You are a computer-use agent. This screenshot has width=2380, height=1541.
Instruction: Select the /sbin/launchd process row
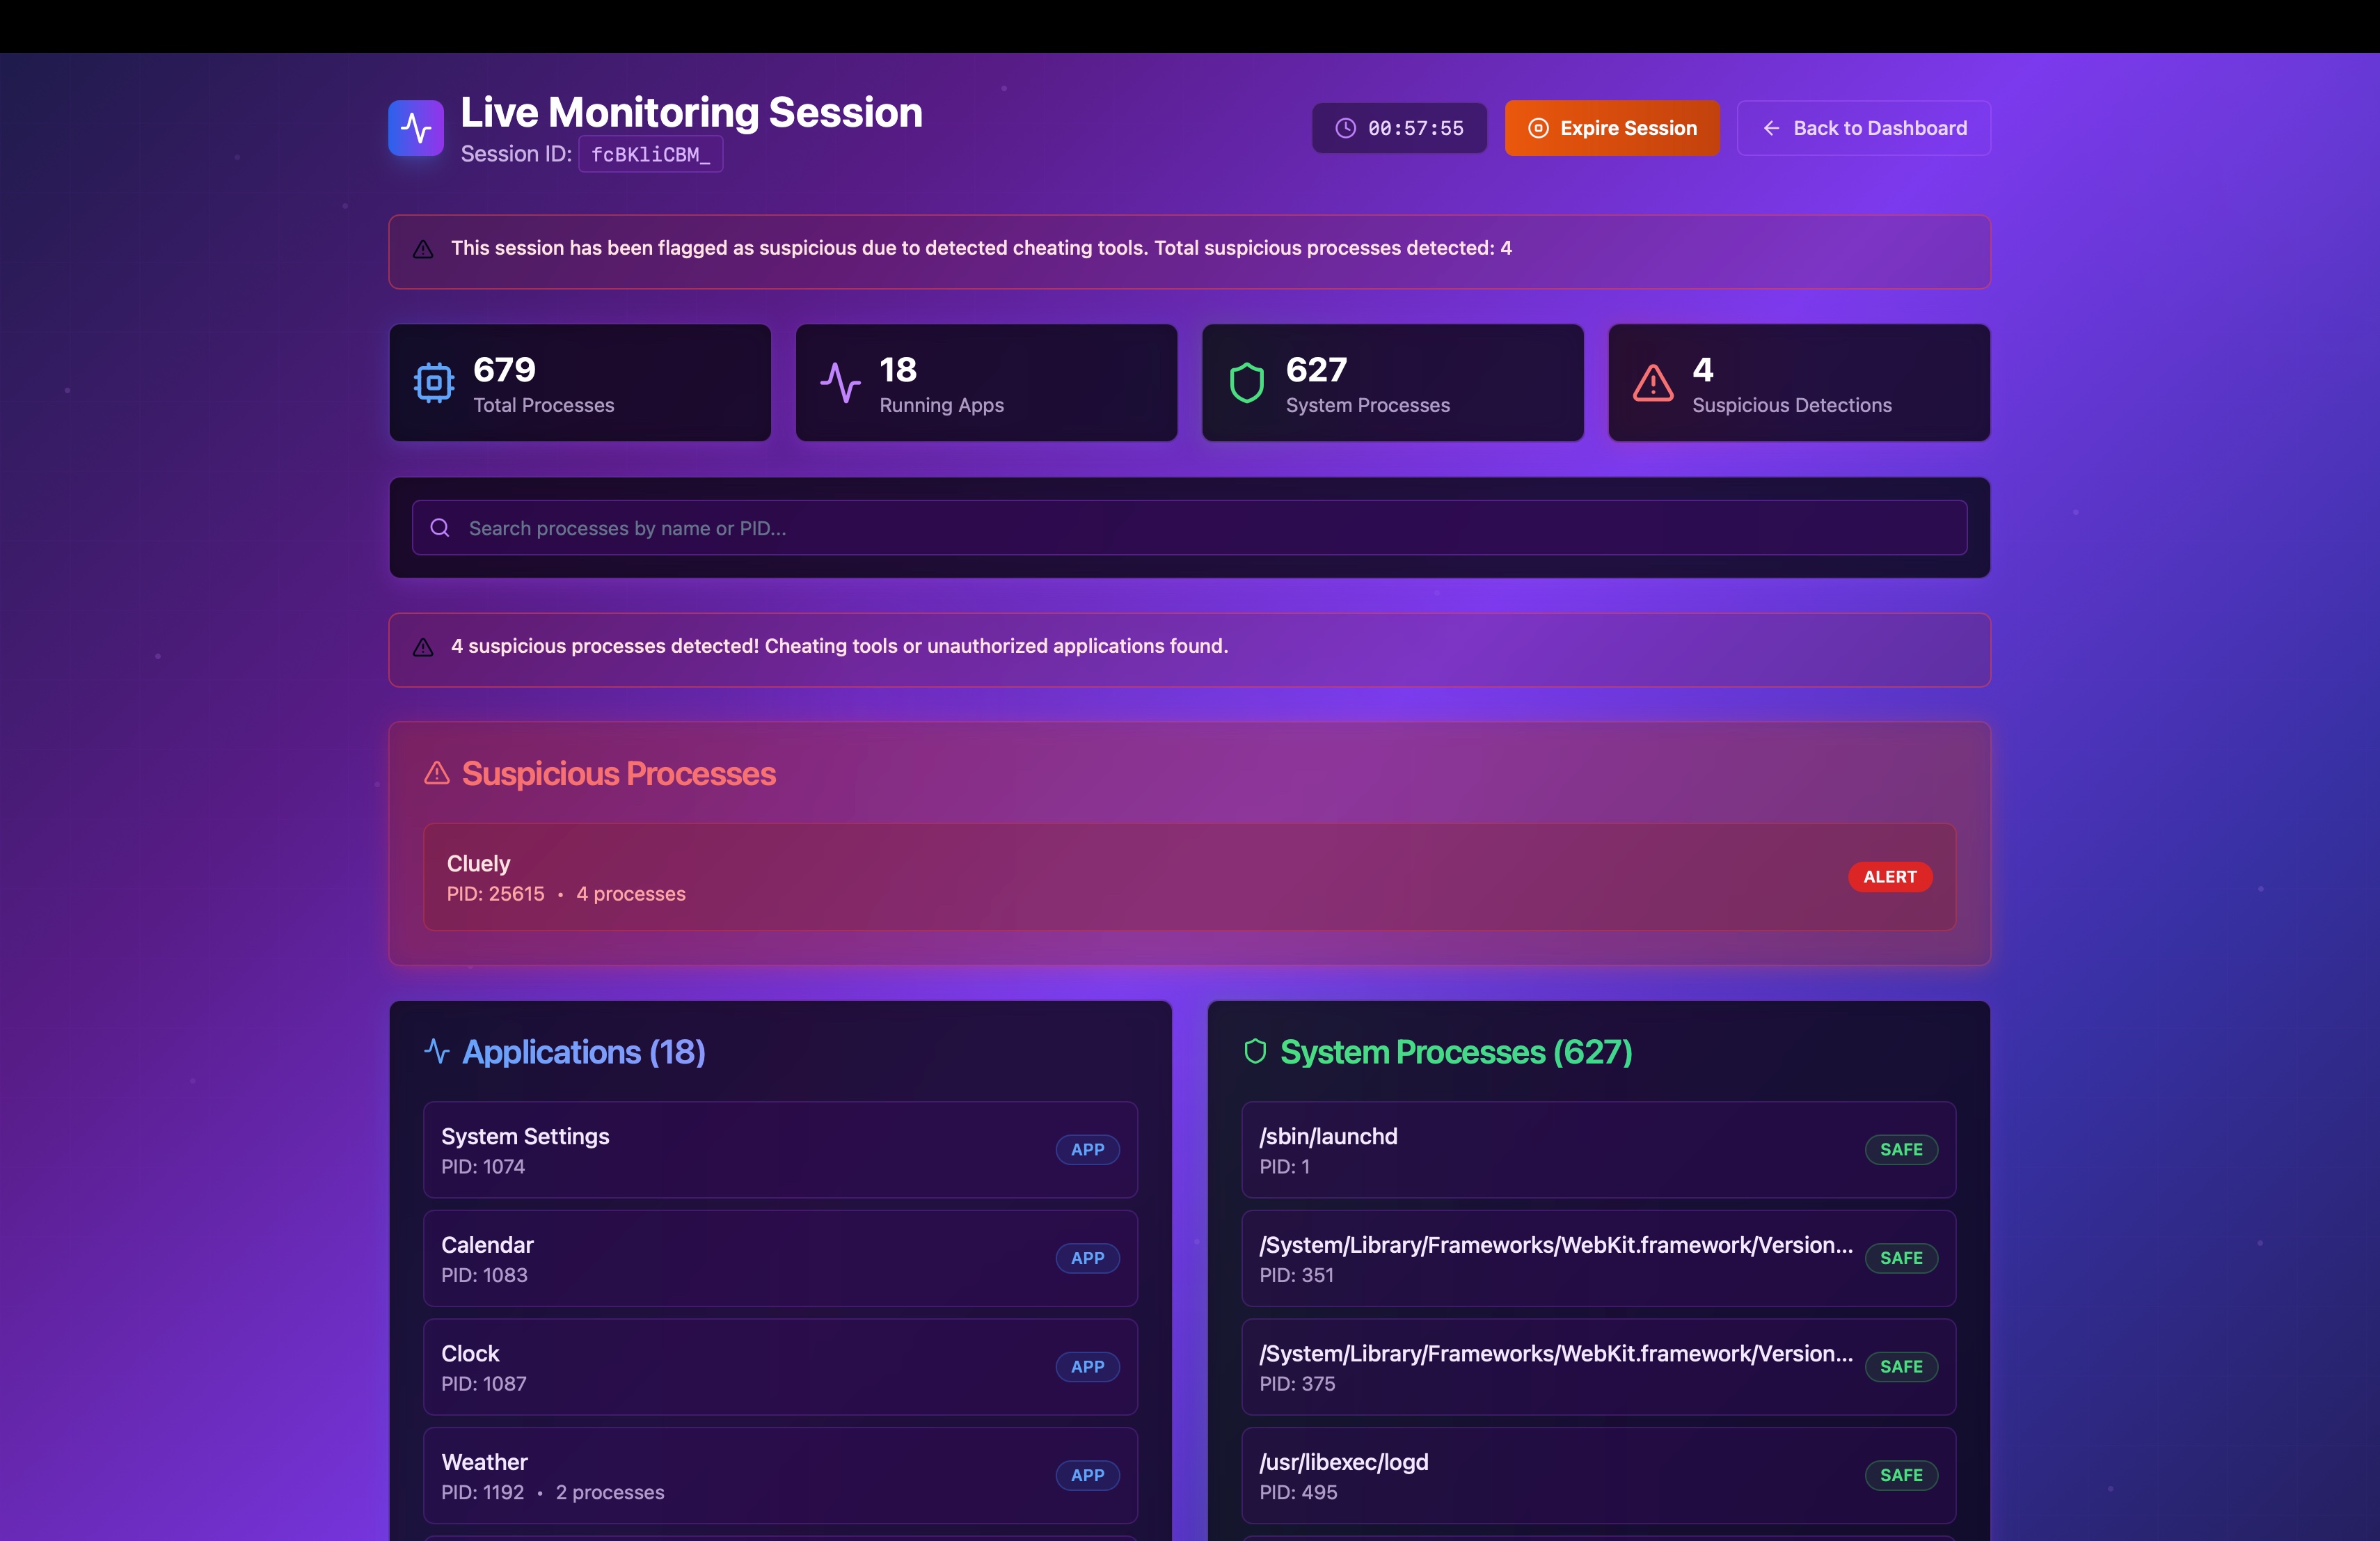1598,1150
